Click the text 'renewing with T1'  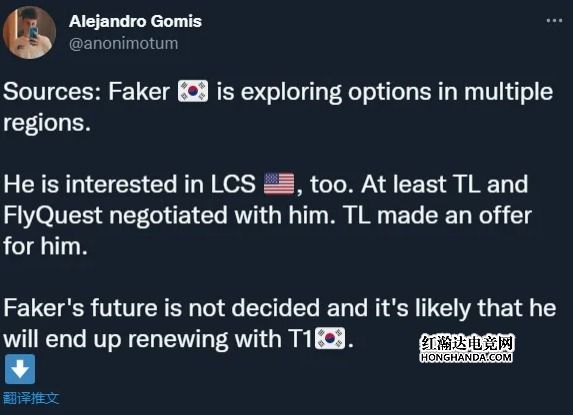219,339
